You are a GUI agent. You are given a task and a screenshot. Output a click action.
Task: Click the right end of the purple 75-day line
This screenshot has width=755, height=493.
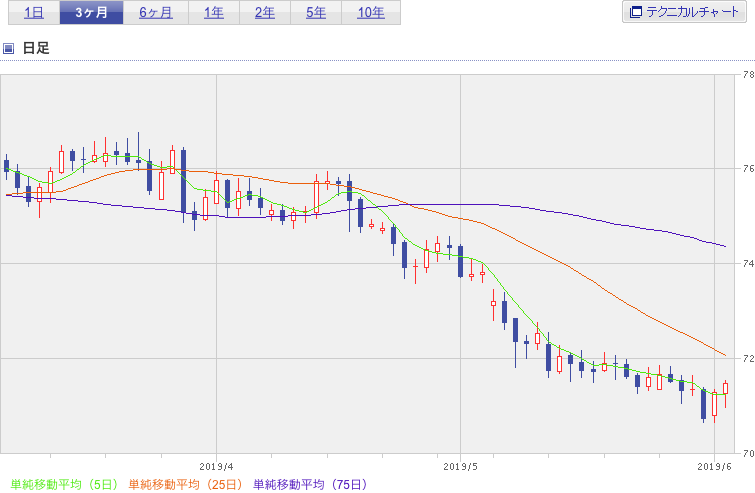coord(725,246)
